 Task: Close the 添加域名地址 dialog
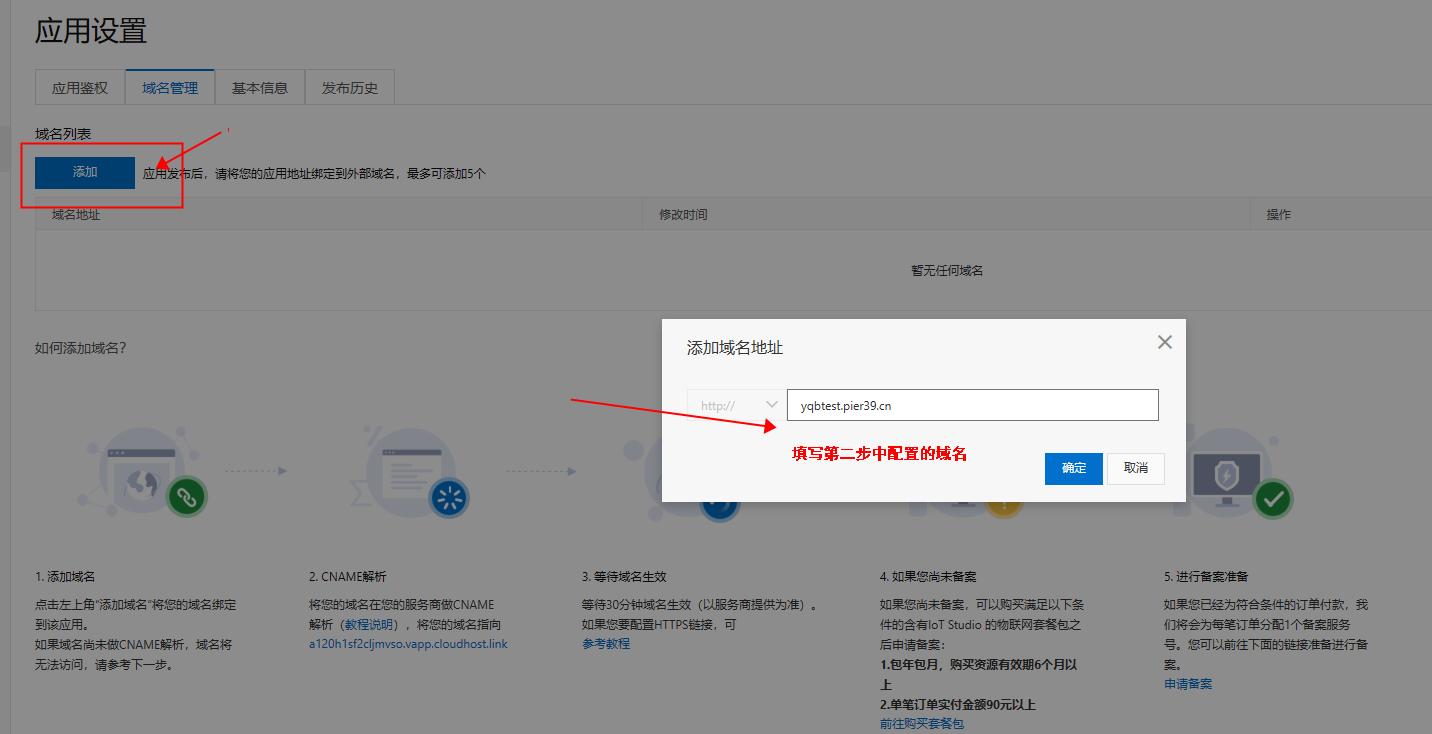1164,341
